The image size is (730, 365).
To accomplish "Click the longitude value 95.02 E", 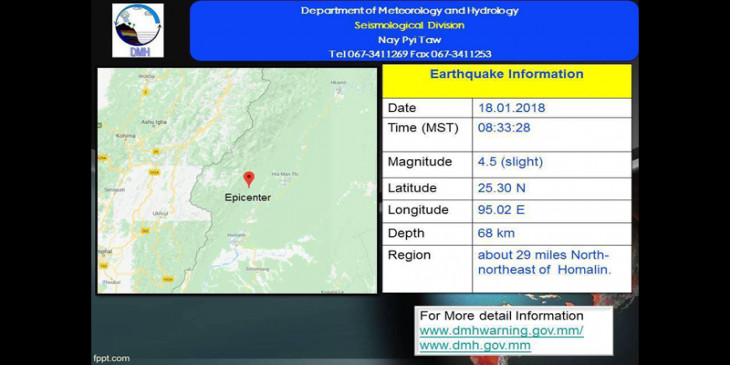I will [501, 210].
